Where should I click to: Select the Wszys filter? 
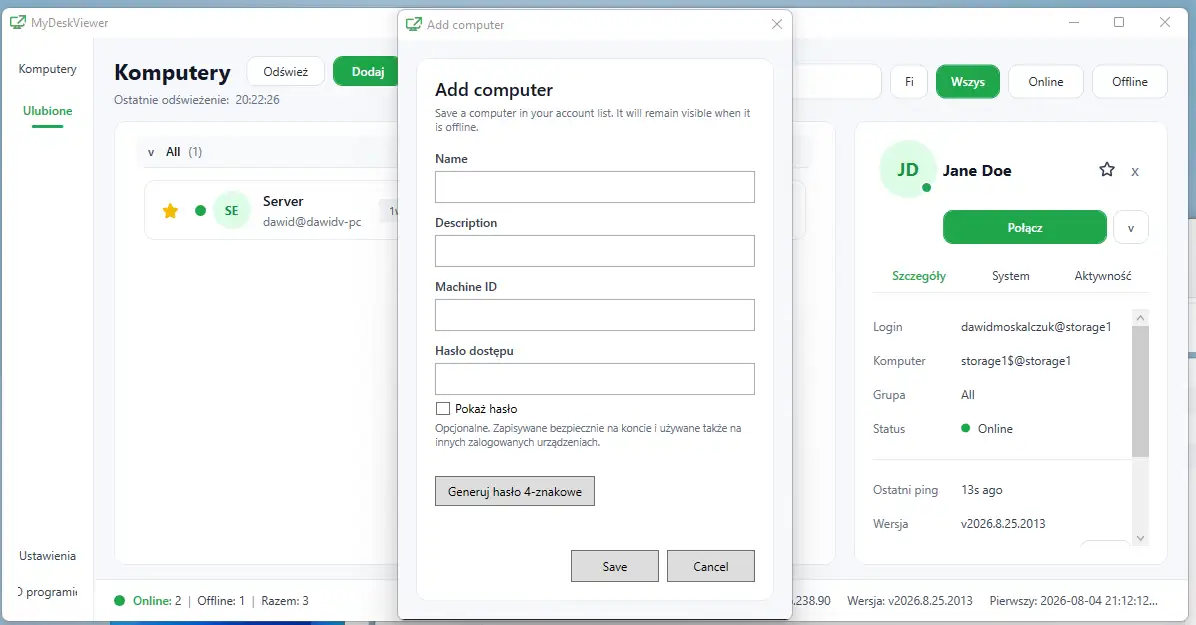coord(968,82)
